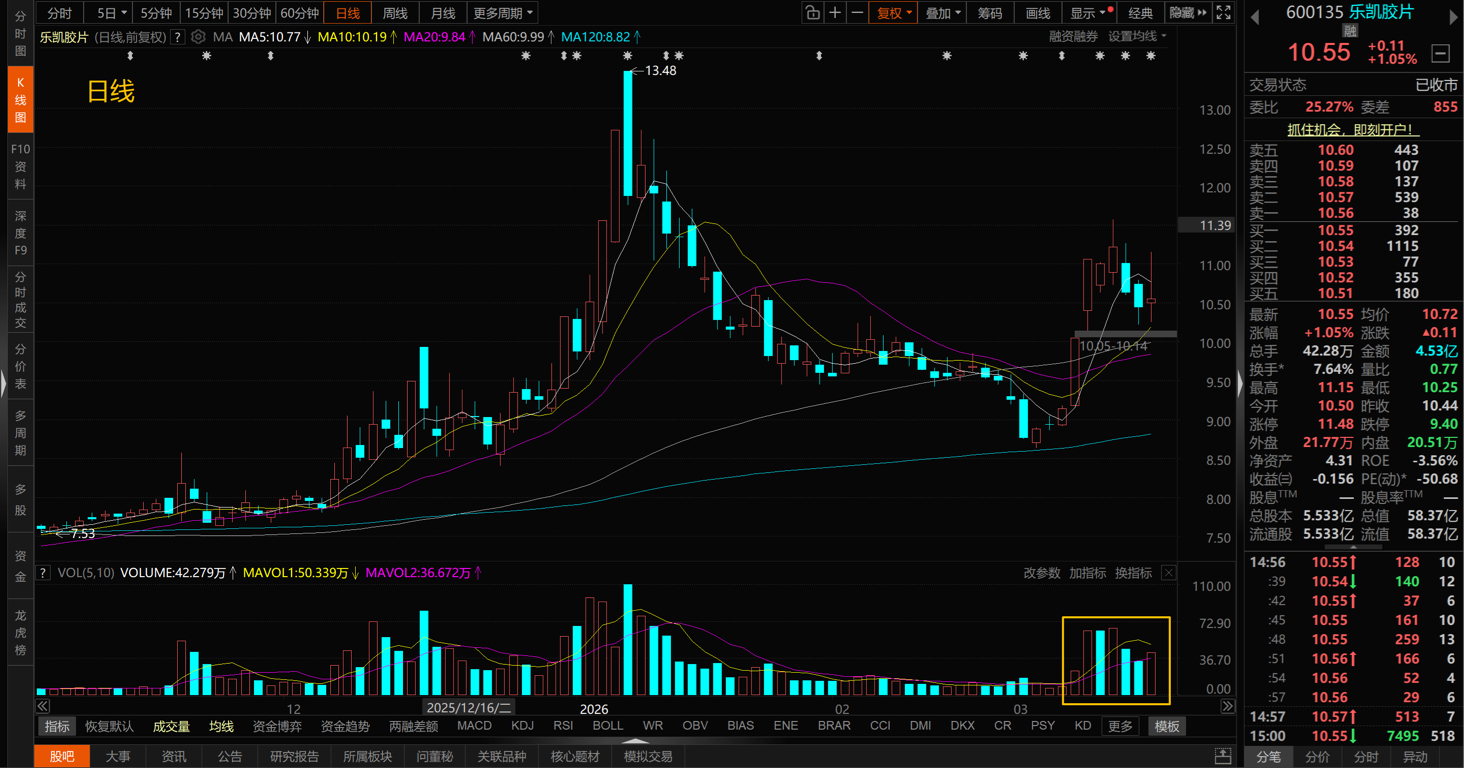Switch to 60分钟 period tab
The width and height of the screenshot is (1464, 768).
(x=299, y=13)
